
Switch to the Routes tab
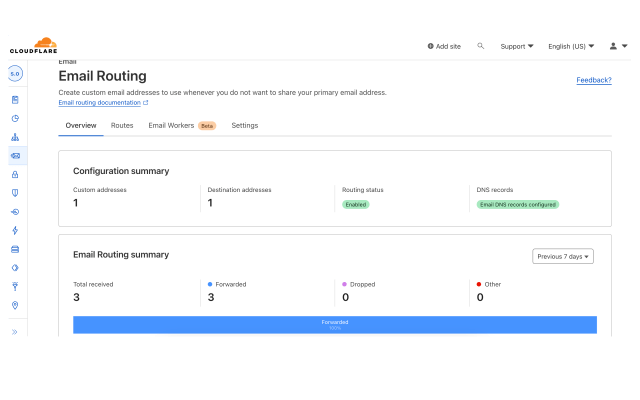coord(122,125)
